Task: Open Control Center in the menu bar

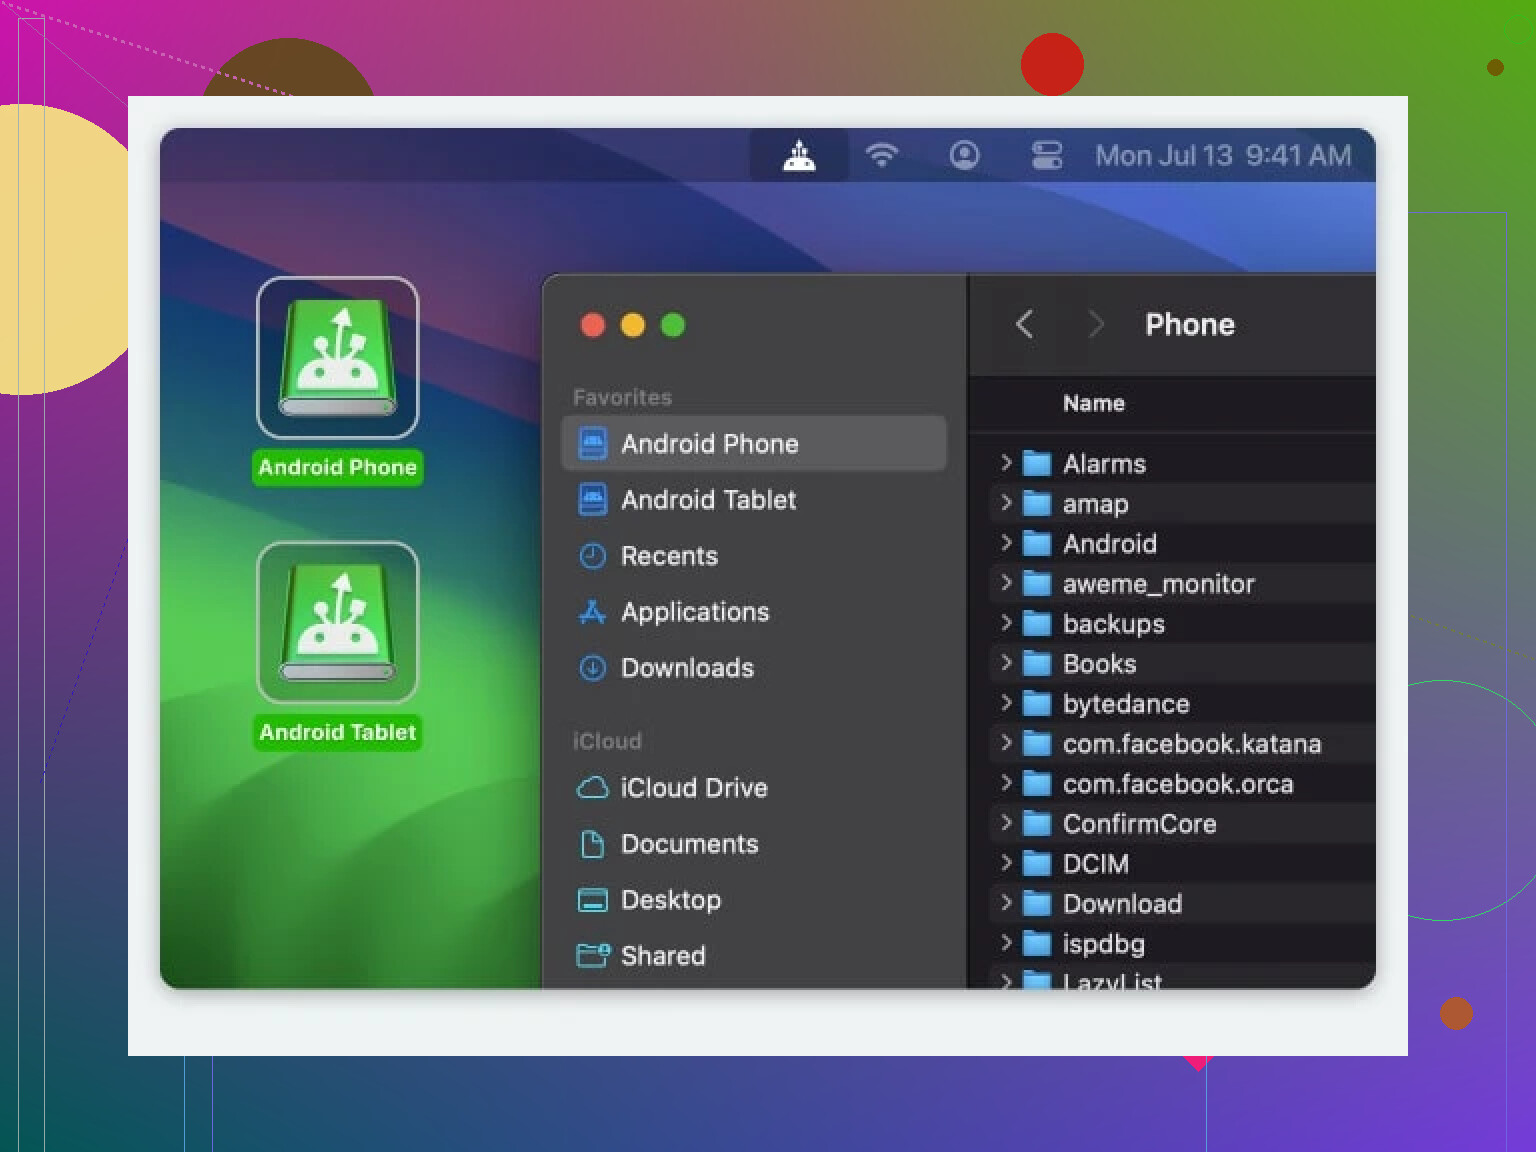Action: coord(1047,155)
